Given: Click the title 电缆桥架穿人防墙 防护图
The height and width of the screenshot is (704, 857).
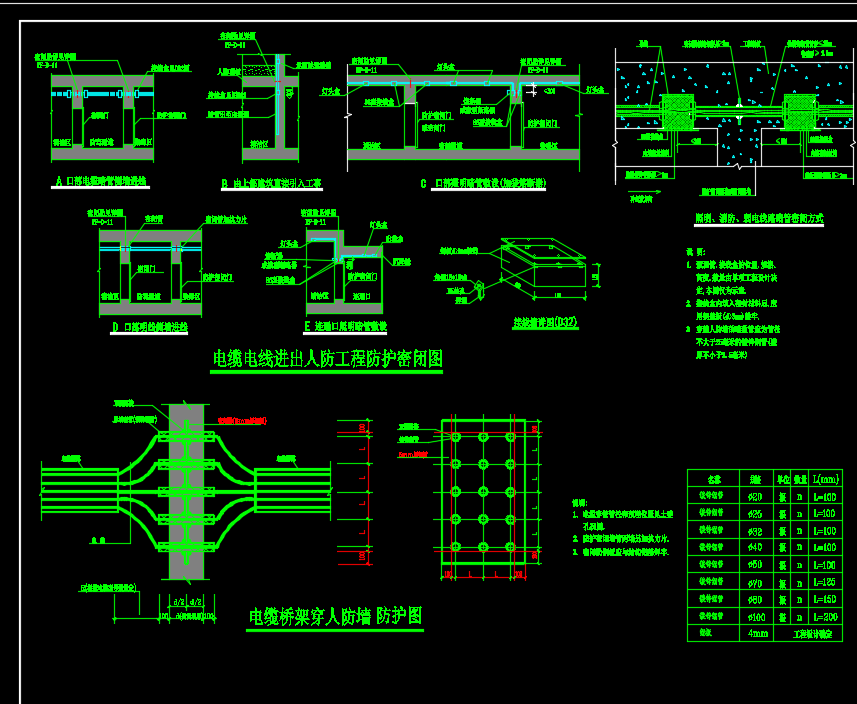Looking at the screenshot, I should [336, 616].
